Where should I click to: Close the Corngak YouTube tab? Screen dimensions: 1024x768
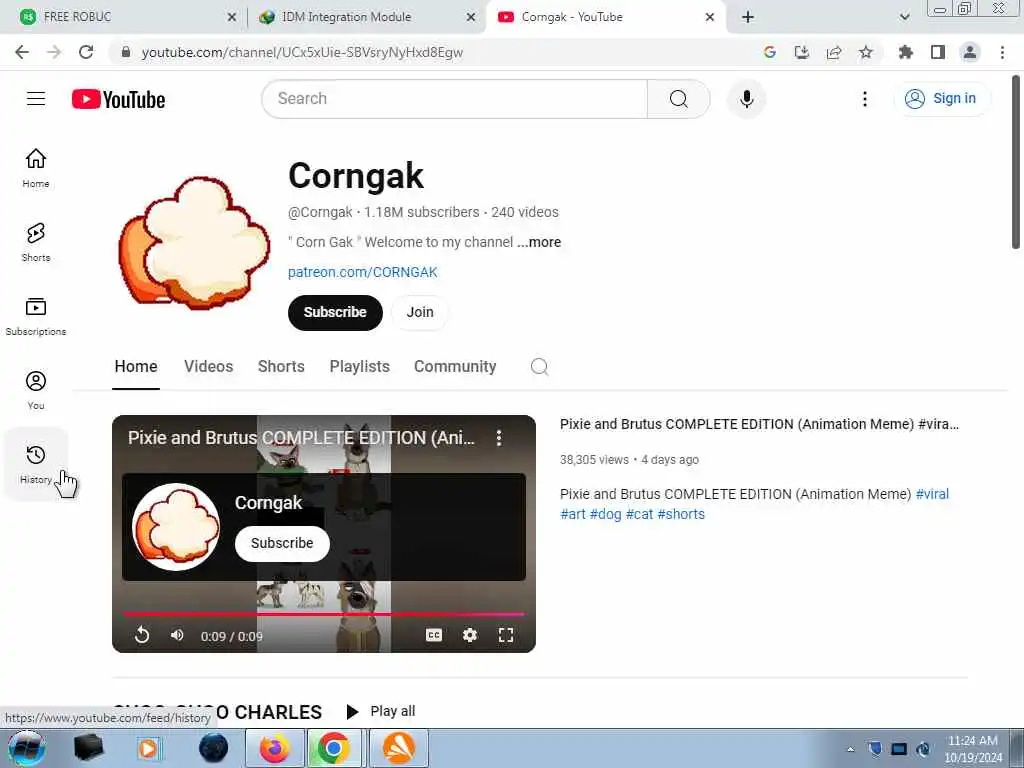pos(710,17)
